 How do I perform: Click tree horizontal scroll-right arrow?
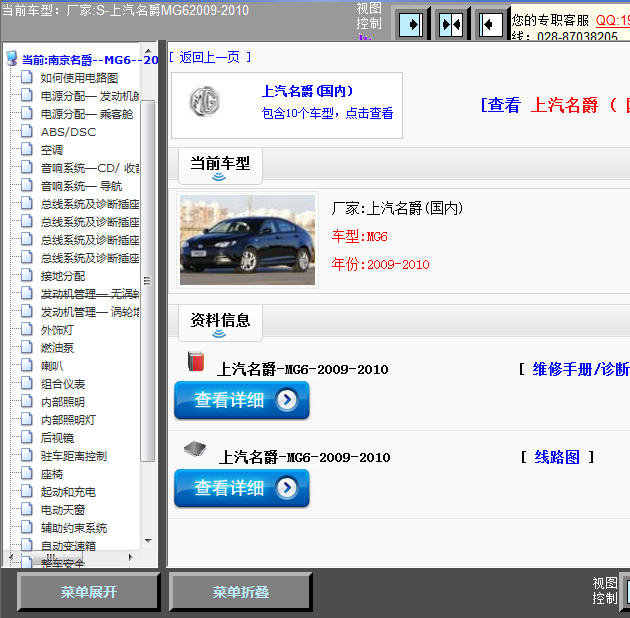(130, 557)
